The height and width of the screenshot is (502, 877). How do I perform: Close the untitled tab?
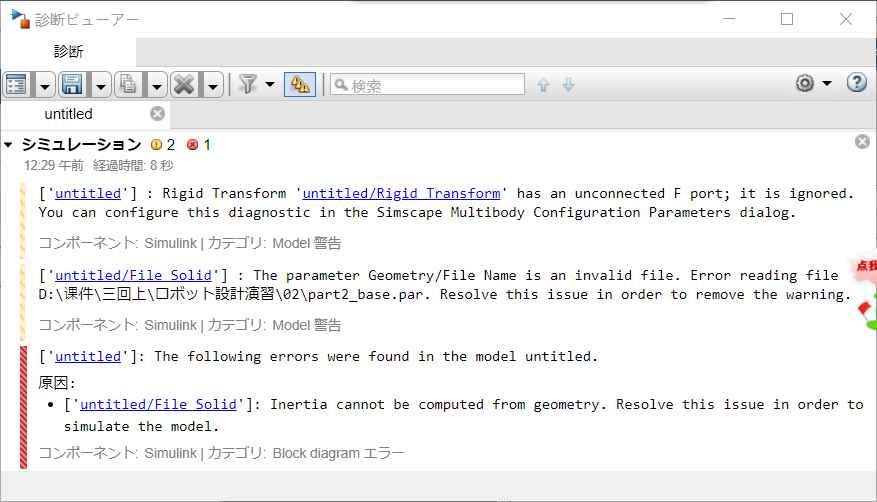[x=158, y=113]
